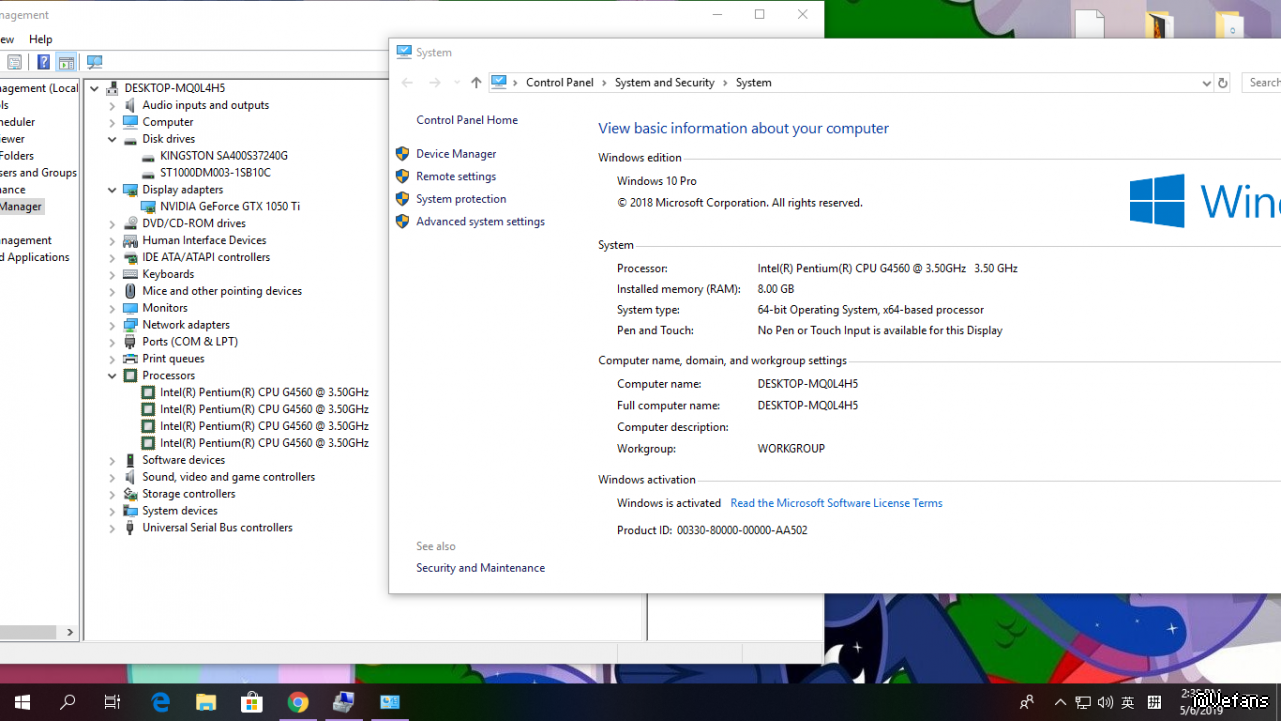Viewport: 1281px width, 721px height.
Task: Click the volume speaker icon in system tray
Action: coord(1105,702)
